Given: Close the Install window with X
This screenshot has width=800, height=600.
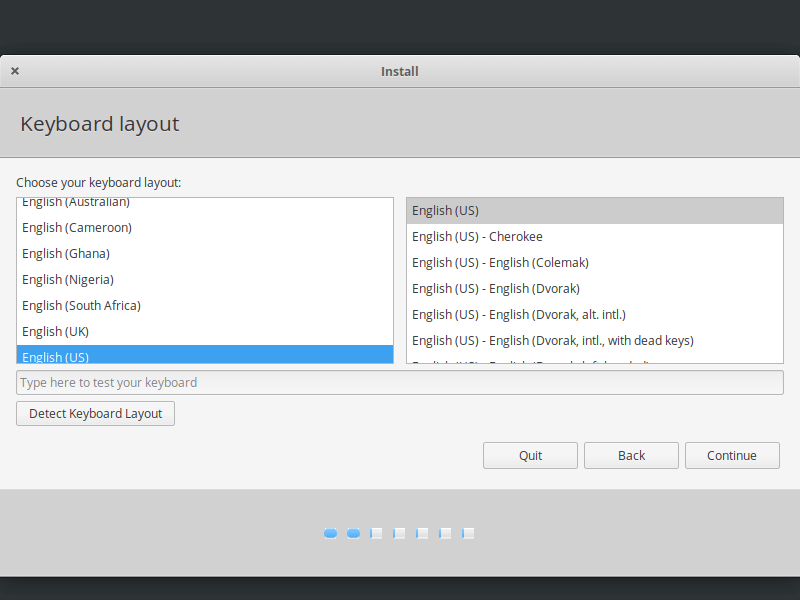Looking at the screenshot, I should tap(15, 71).
